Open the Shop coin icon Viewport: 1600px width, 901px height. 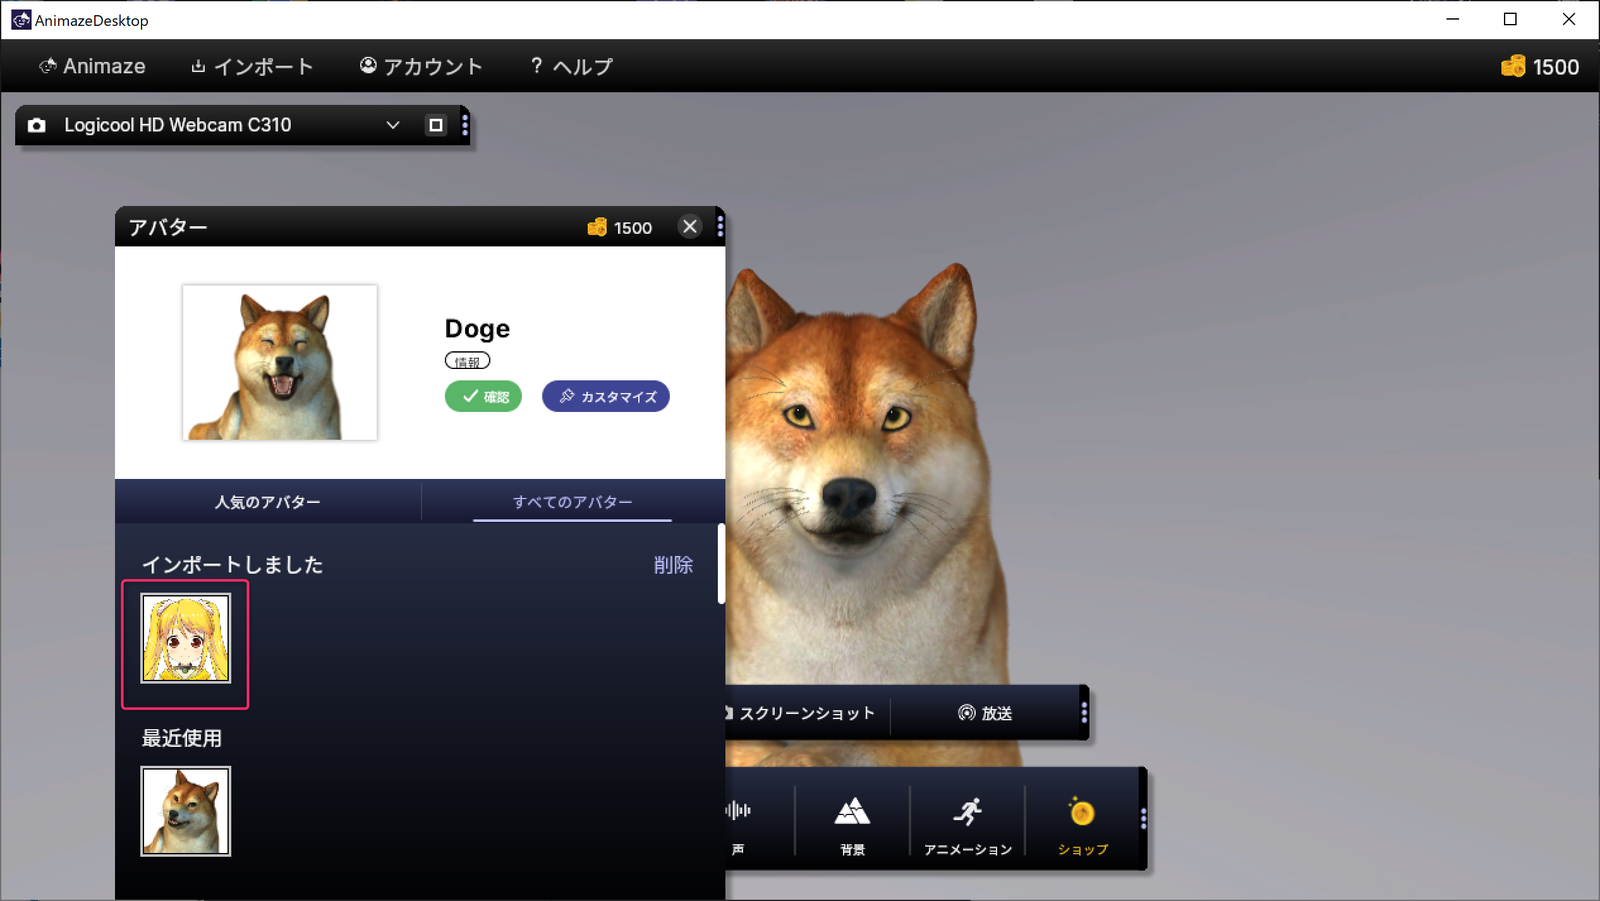click(1082, 813)
